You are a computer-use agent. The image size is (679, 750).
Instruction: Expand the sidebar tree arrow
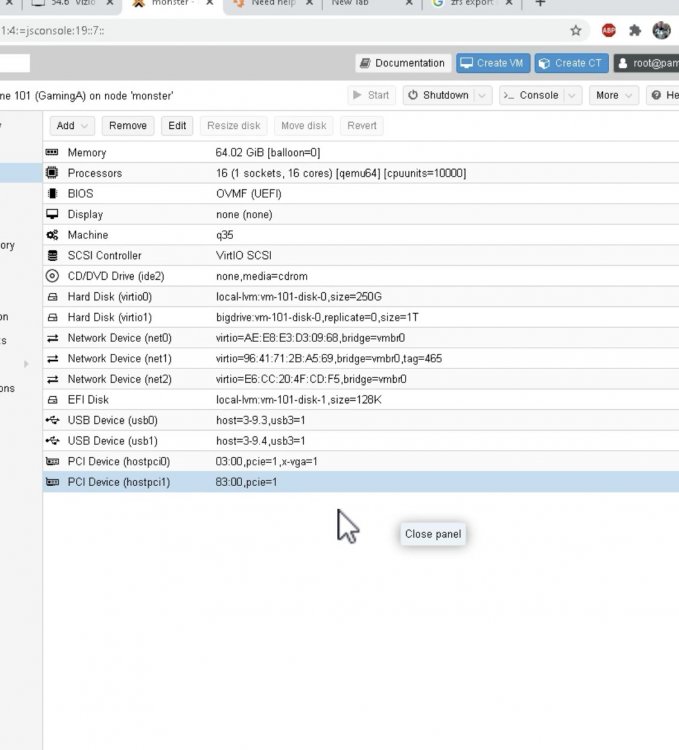(x=26, y=364)
